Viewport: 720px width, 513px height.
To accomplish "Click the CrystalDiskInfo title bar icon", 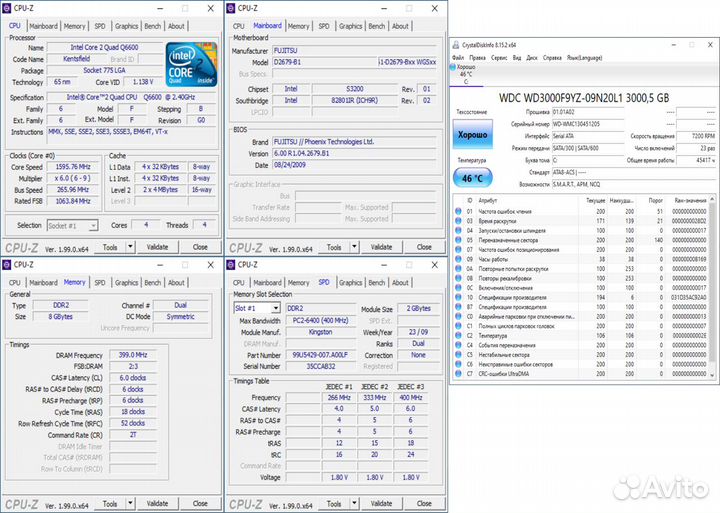I will pos(456,45).
